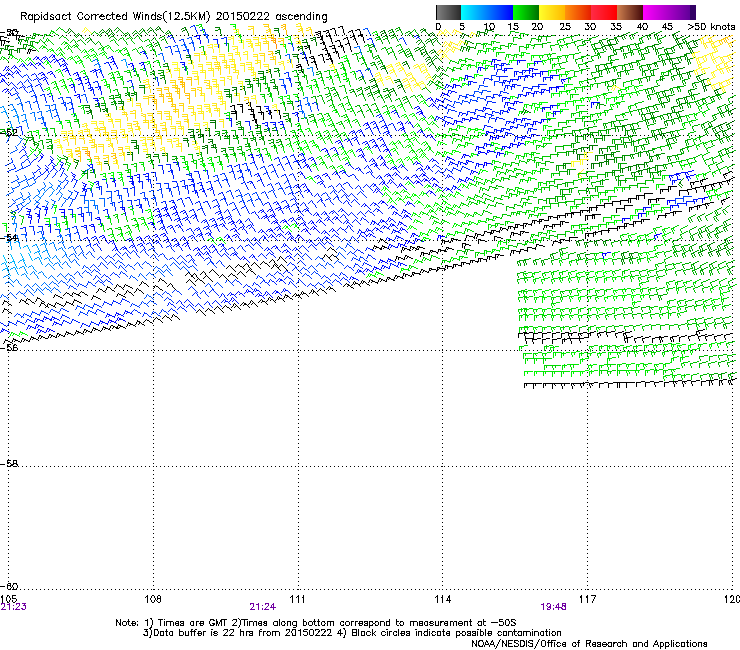Click the '25' legend scale label

pyautogui.click(x=565, y=27)
